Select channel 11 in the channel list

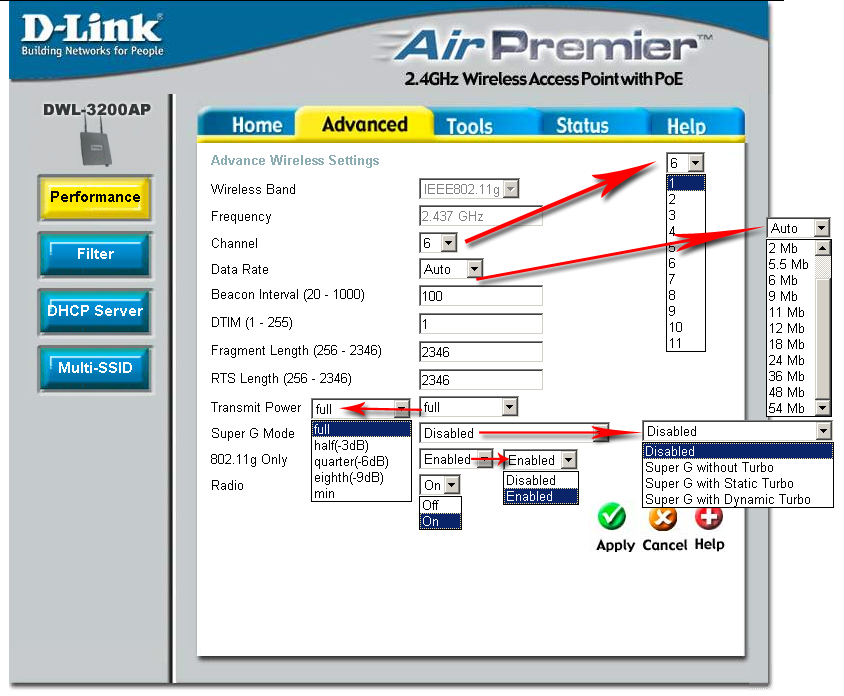click(686, 343)
